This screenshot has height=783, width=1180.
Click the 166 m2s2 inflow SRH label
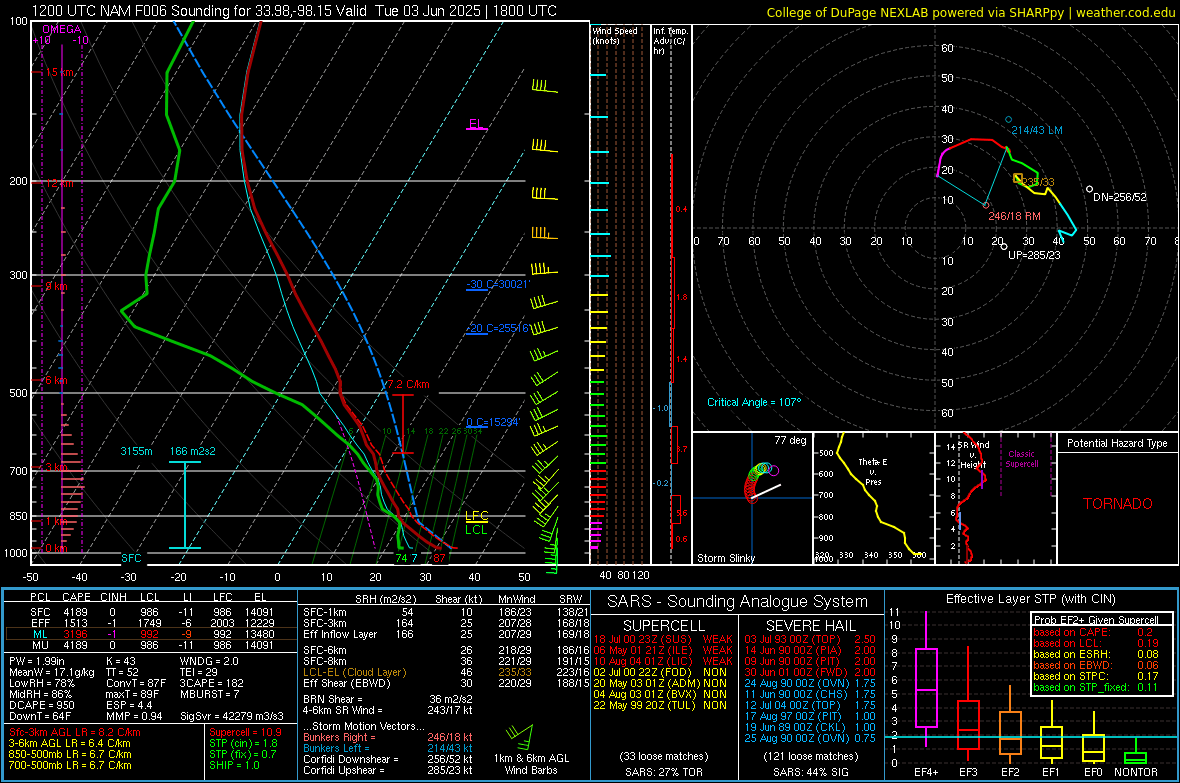[x=193, y=451]
